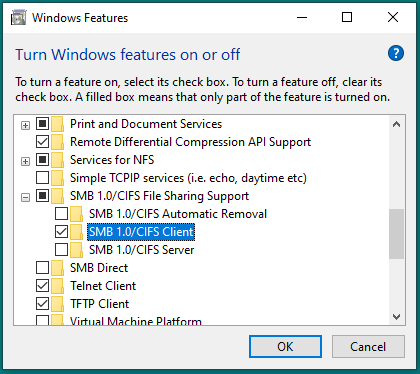Toggle SMB 1.0/CIFS File Sharing Support checkbox
Screen dimensions: 420x374
pos(42,196)
